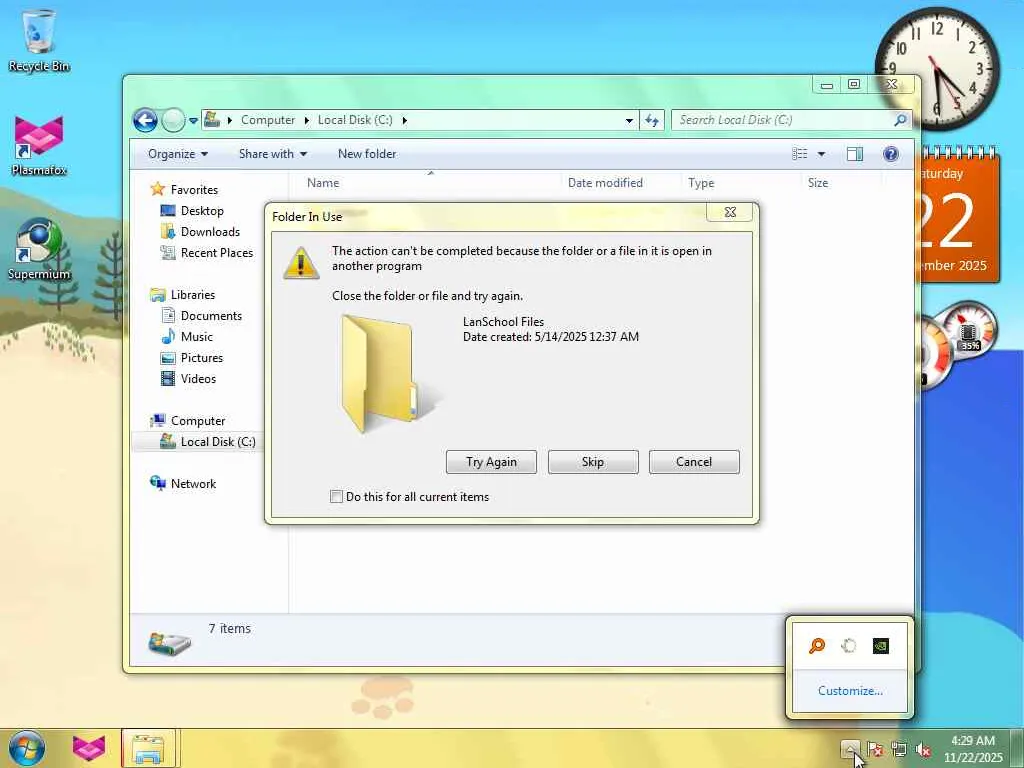Launch Plasmafox from the taskbar

(x=88, y=748)
